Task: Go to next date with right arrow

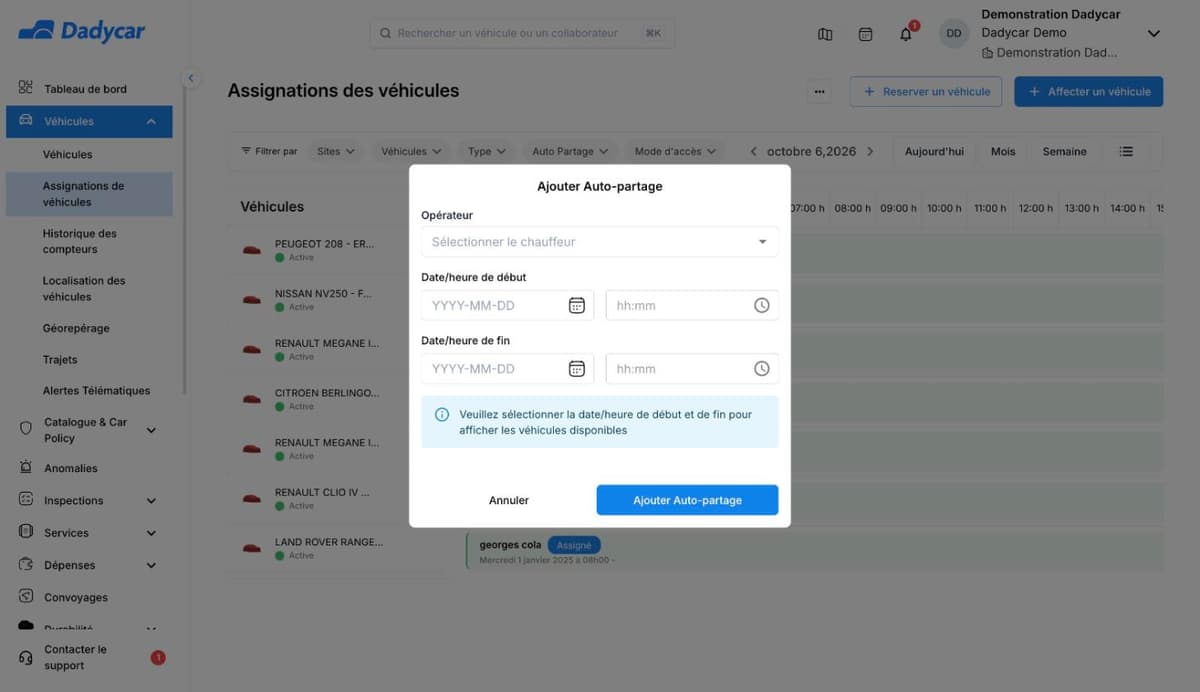Action: [870, 152]
